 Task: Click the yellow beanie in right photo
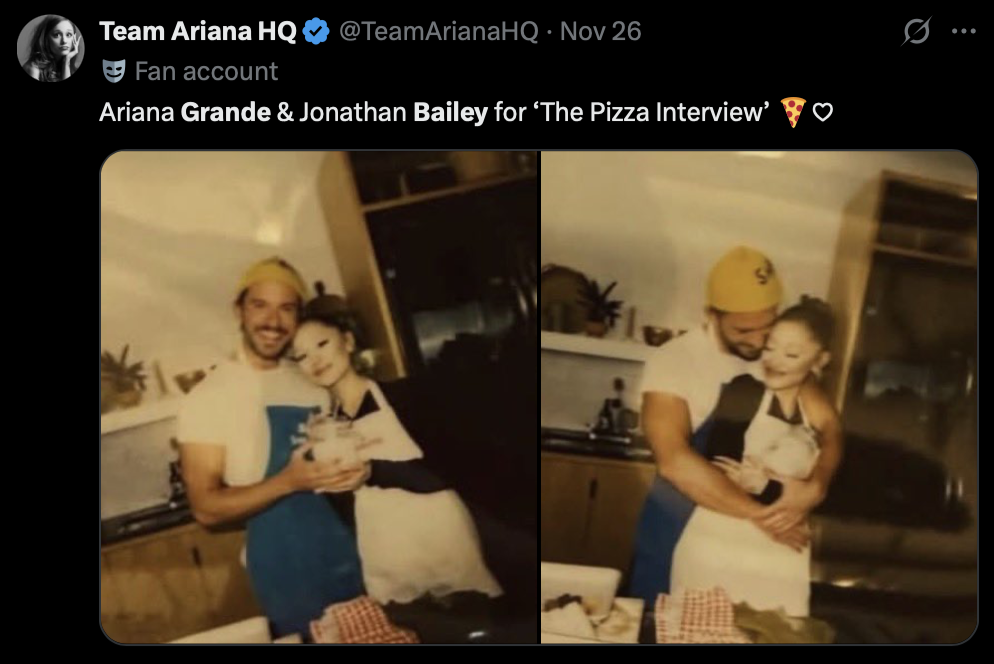pyautogui.click(x=743, y=279)
